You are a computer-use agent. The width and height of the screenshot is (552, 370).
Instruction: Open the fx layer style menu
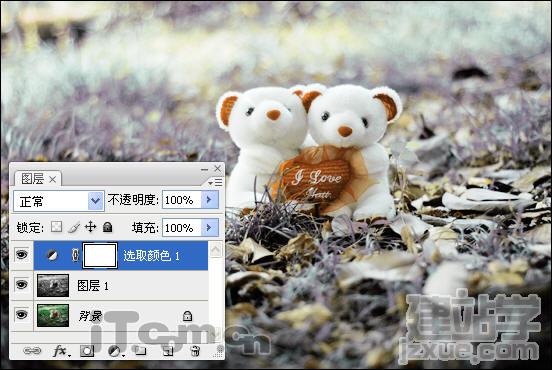[x=61, y=351]
